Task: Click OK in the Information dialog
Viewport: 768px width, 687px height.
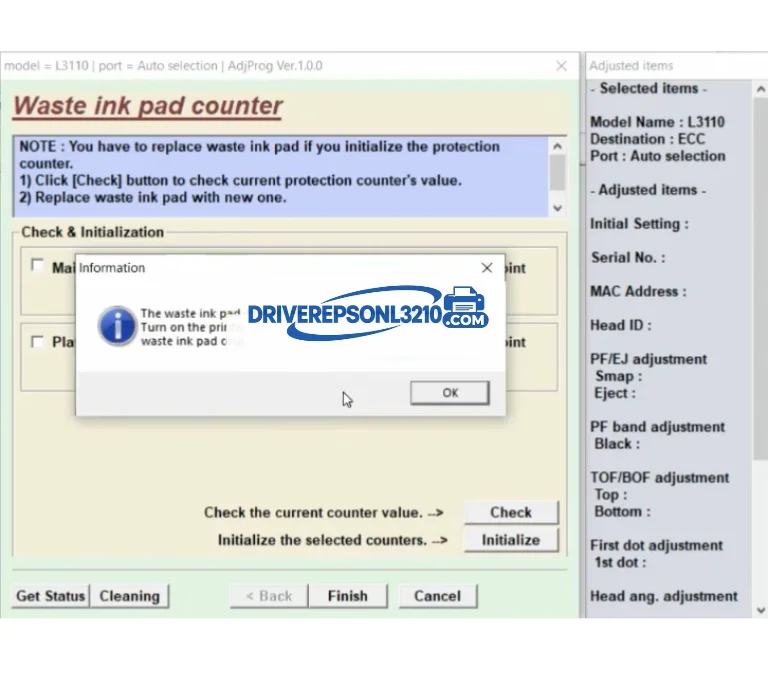Action: coord(450,393)
